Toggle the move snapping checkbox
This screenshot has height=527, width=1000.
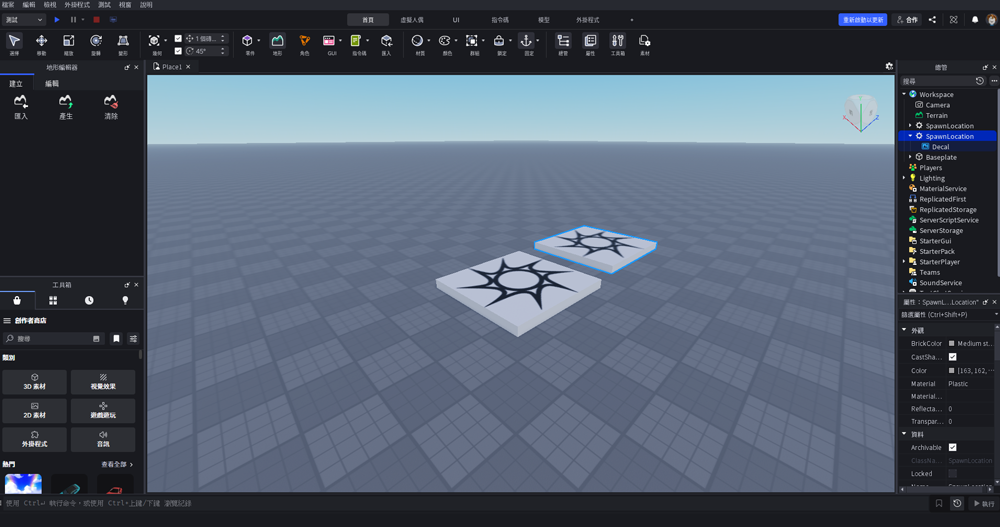(x=178, y=38)
